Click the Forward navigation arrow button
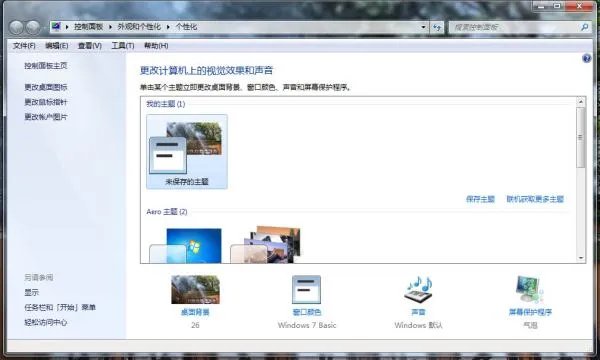 [33, 27]
